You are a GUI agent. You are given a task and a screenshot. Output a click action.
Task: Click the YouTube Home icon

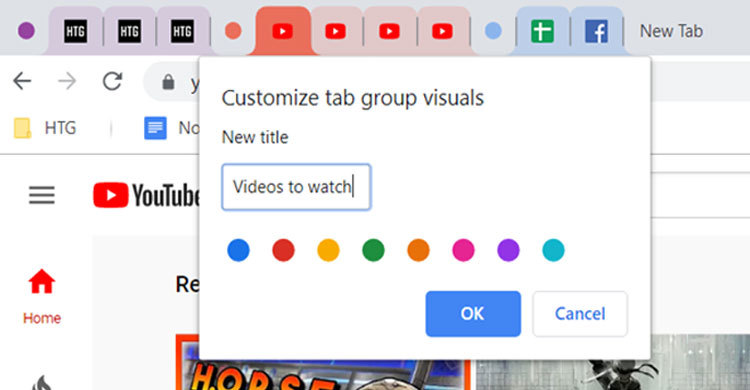pyautogui.click(x=42, y=281)
